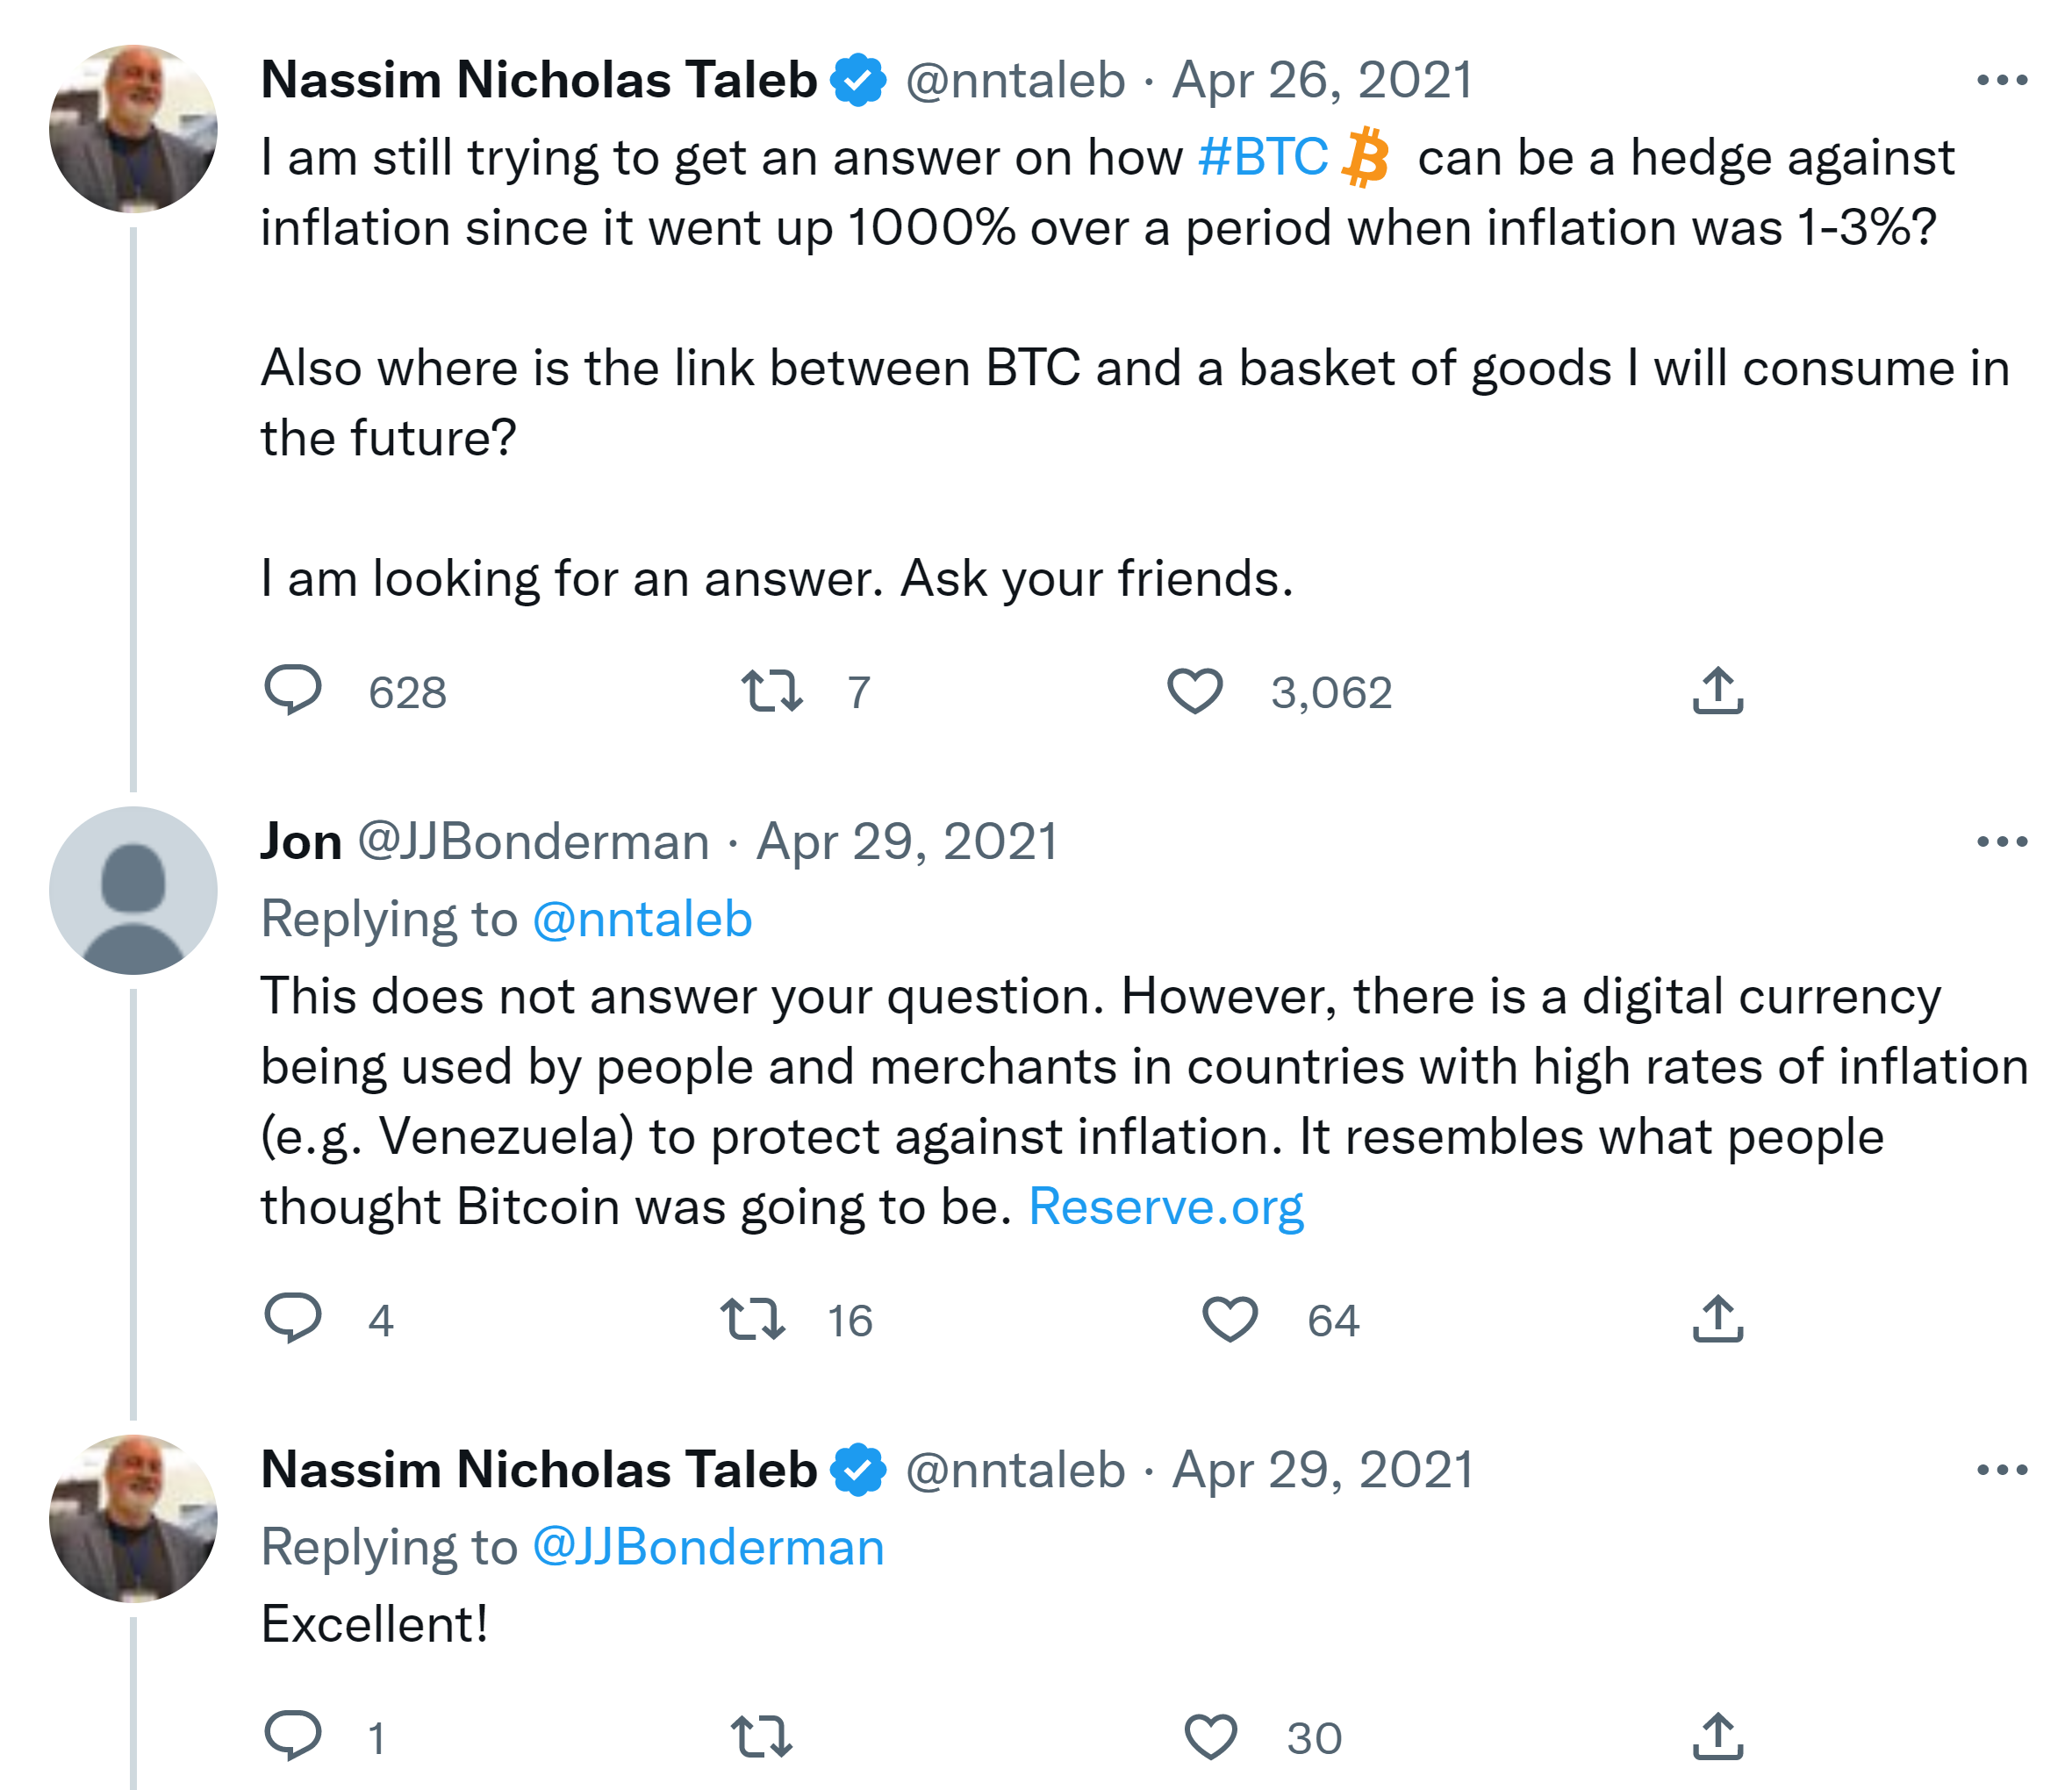Screen dimensions: 2072x1790
Task: Like the "Excellent!" tweet with 30 likes
Action: 1211,1737
